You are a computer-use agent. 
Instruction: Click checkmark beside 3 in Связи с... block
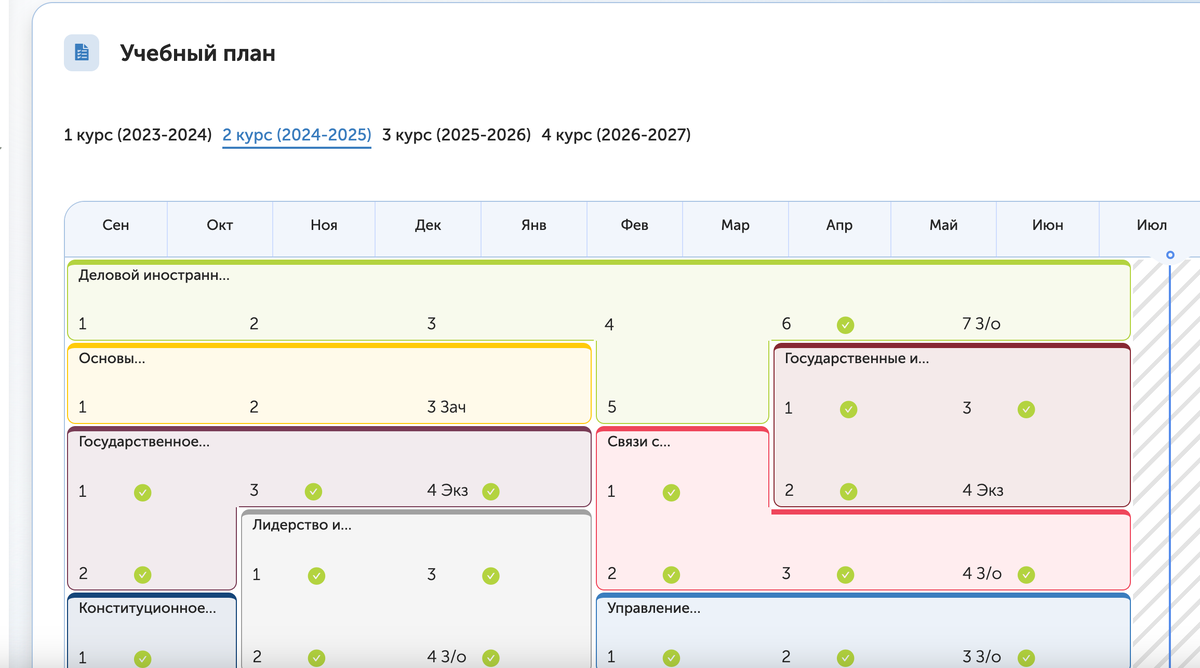point(845,574)
